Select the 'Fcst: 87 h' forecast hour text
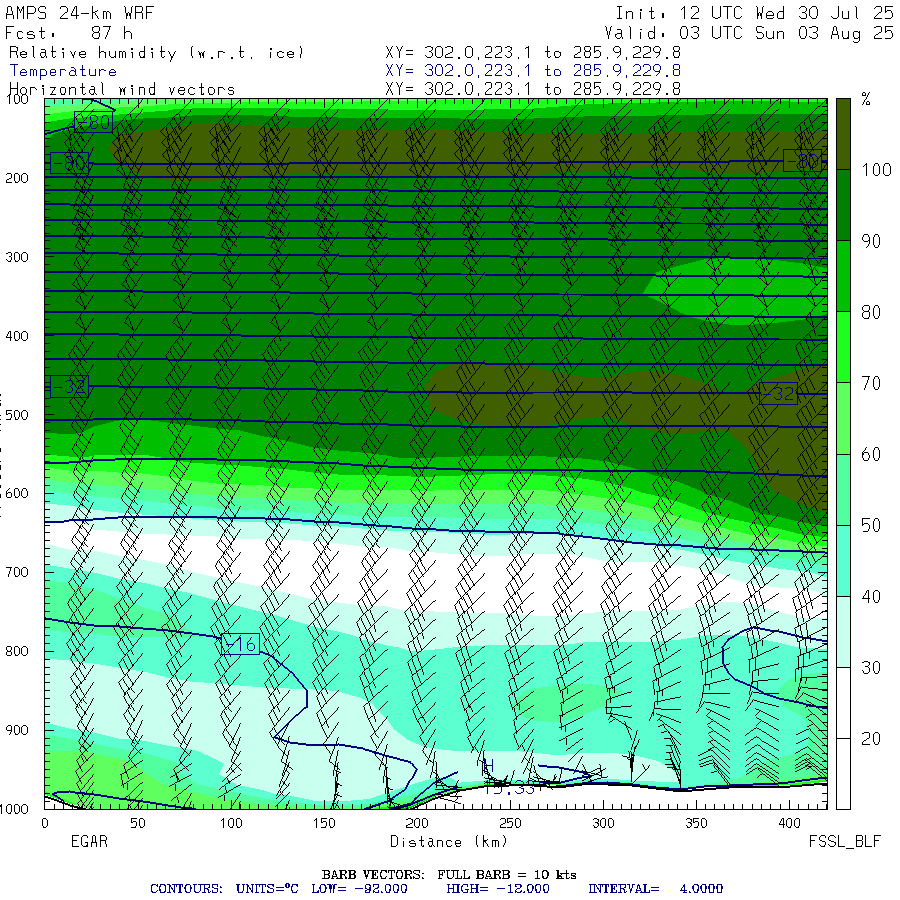The width and height of the screenshot is (900, 900). point(69,33)
